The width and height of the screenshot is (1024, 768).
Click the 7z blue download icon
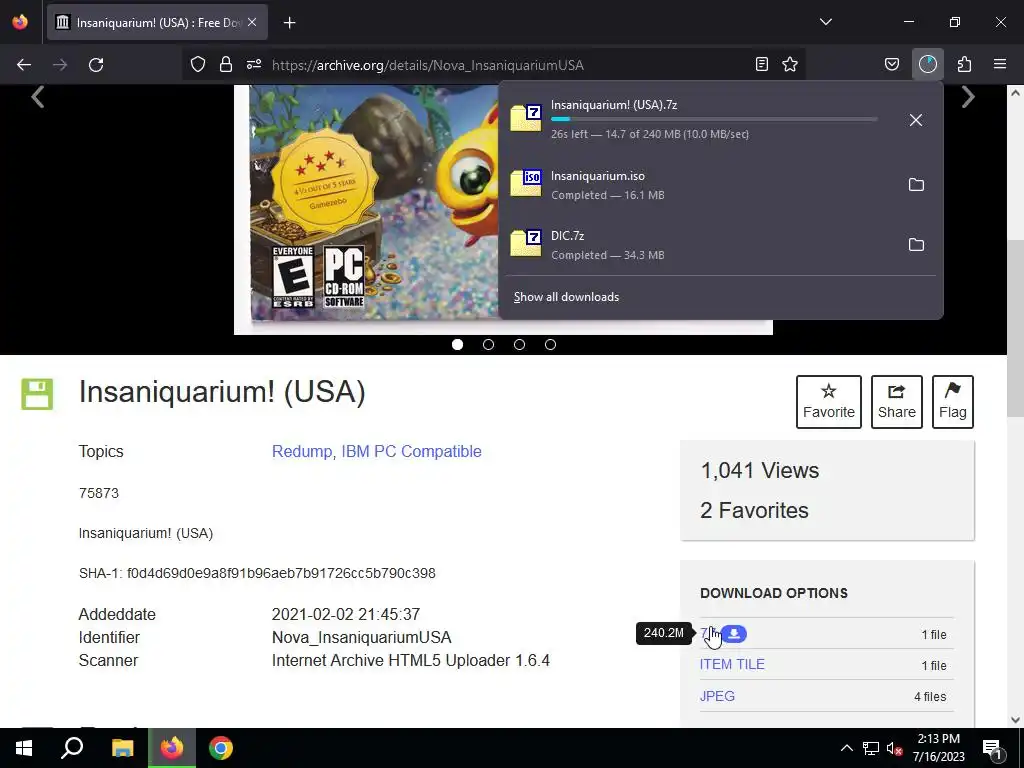click(735, 633)
